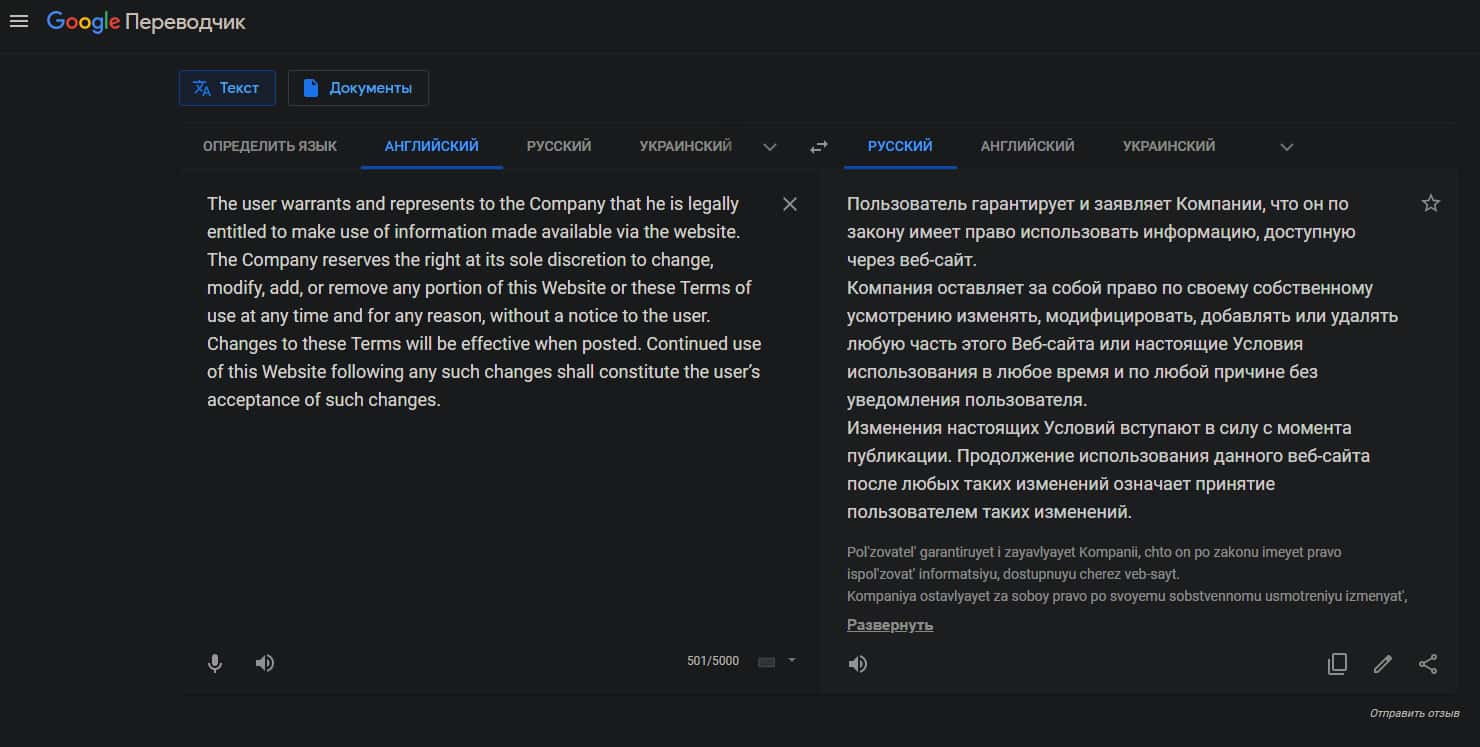Image resolution: width=1480 pixels, height=747 pixels.
Task: Listen to the Russian translation audio
Action: 858,664
